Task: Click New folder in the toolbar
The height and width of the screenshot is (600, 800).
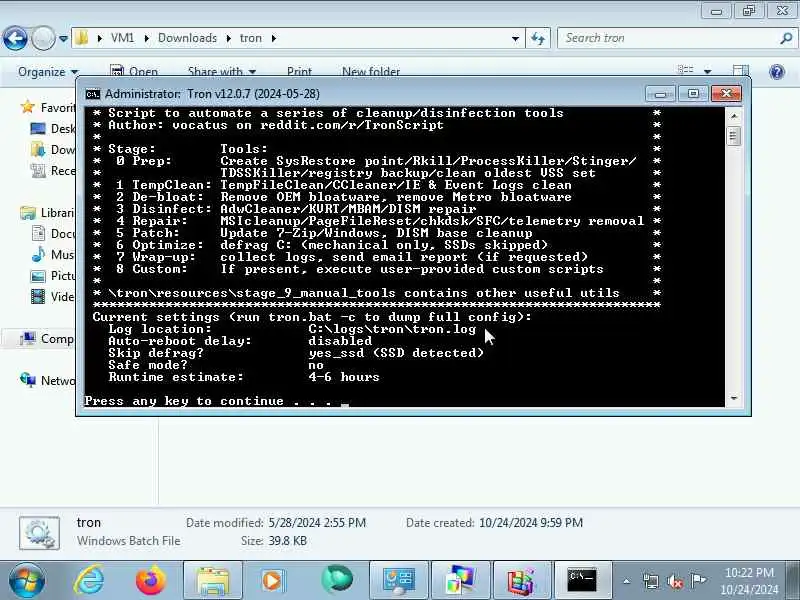Action: point(371,72)
